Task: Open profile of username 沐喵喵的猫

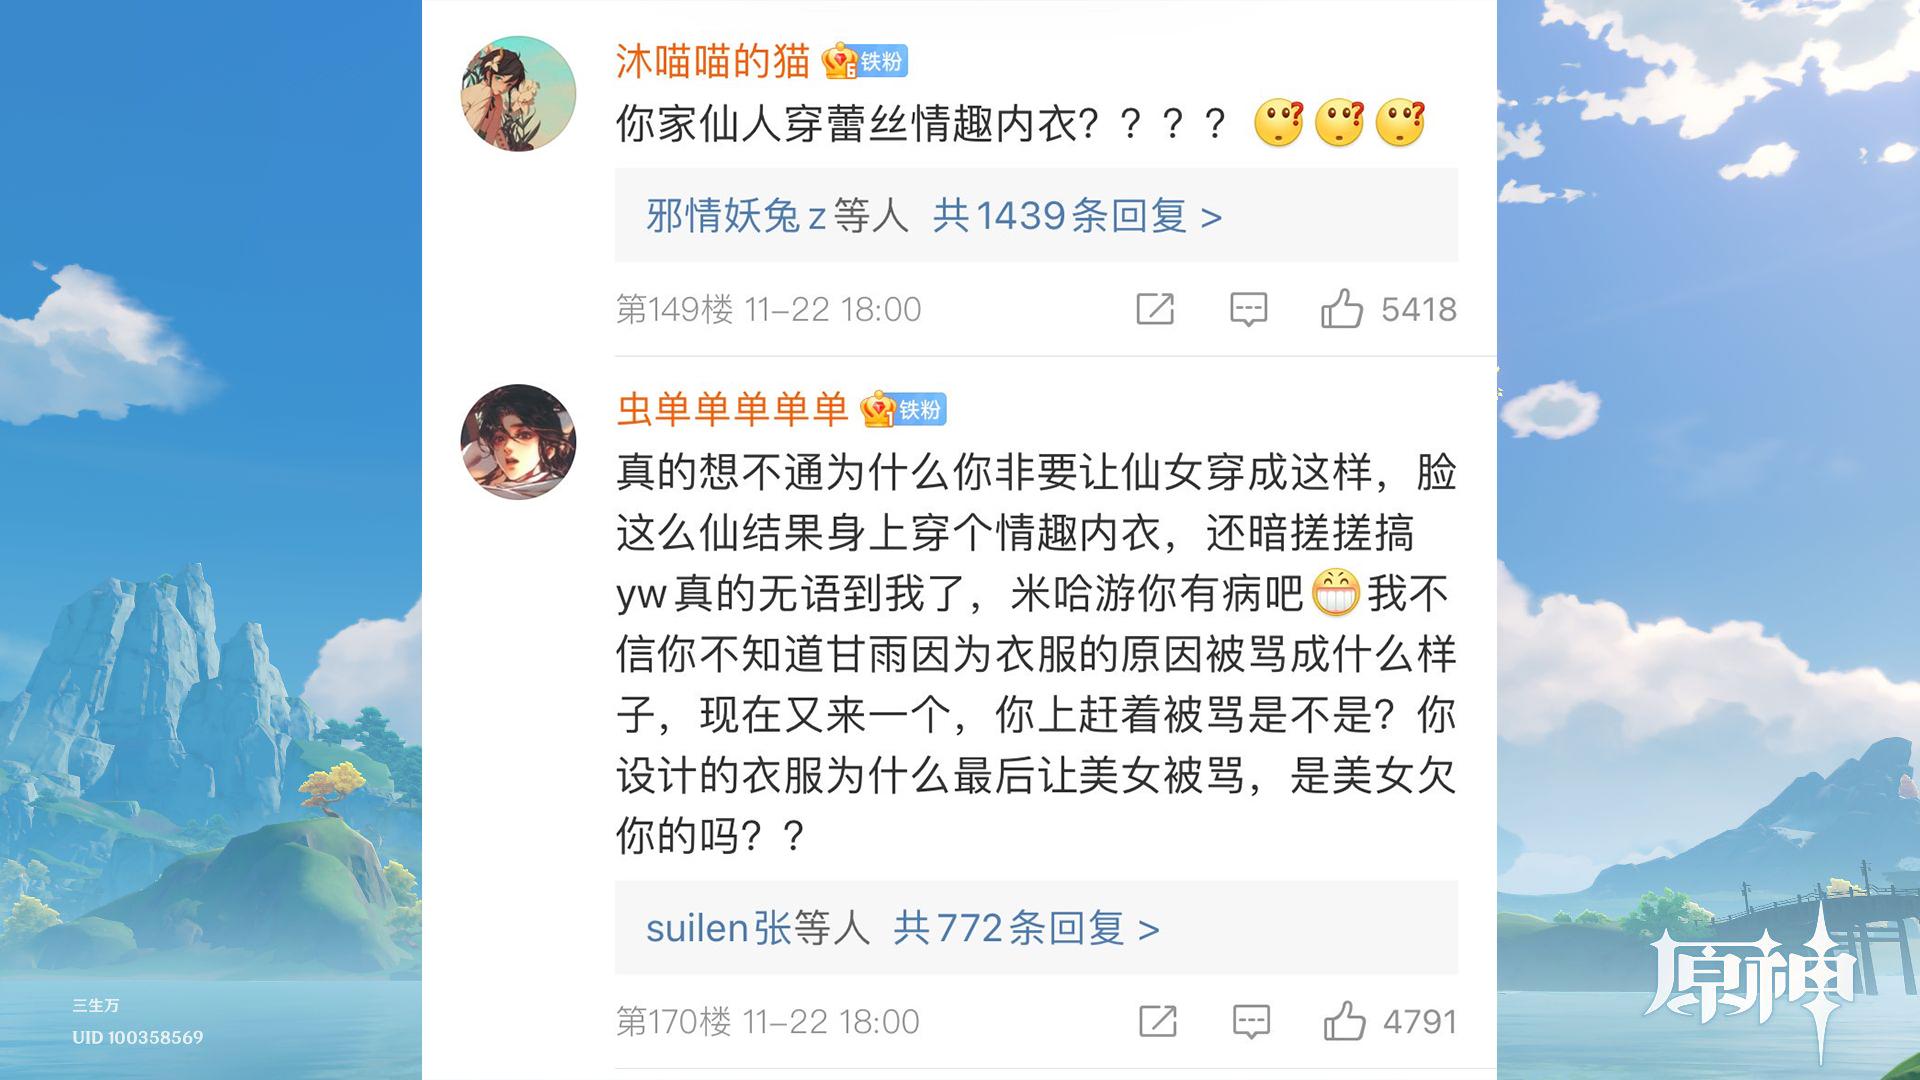Action: (712, 62)
